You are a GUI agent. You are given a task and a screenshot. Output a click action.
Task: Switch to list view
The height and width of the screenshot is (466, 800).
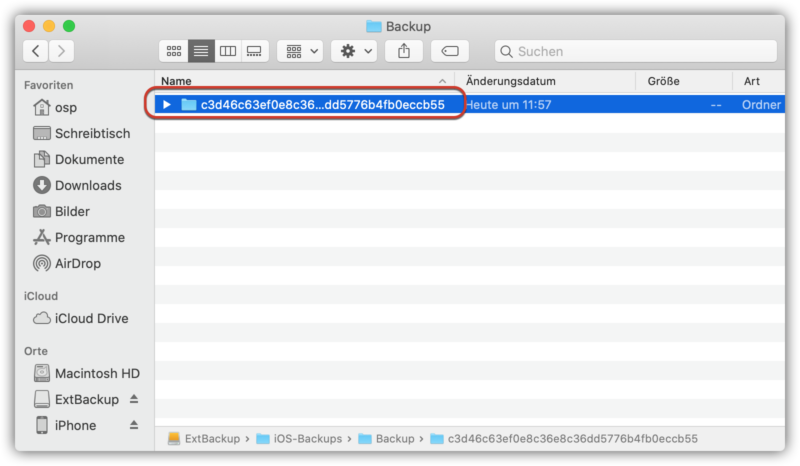click(x=201, y=51)
